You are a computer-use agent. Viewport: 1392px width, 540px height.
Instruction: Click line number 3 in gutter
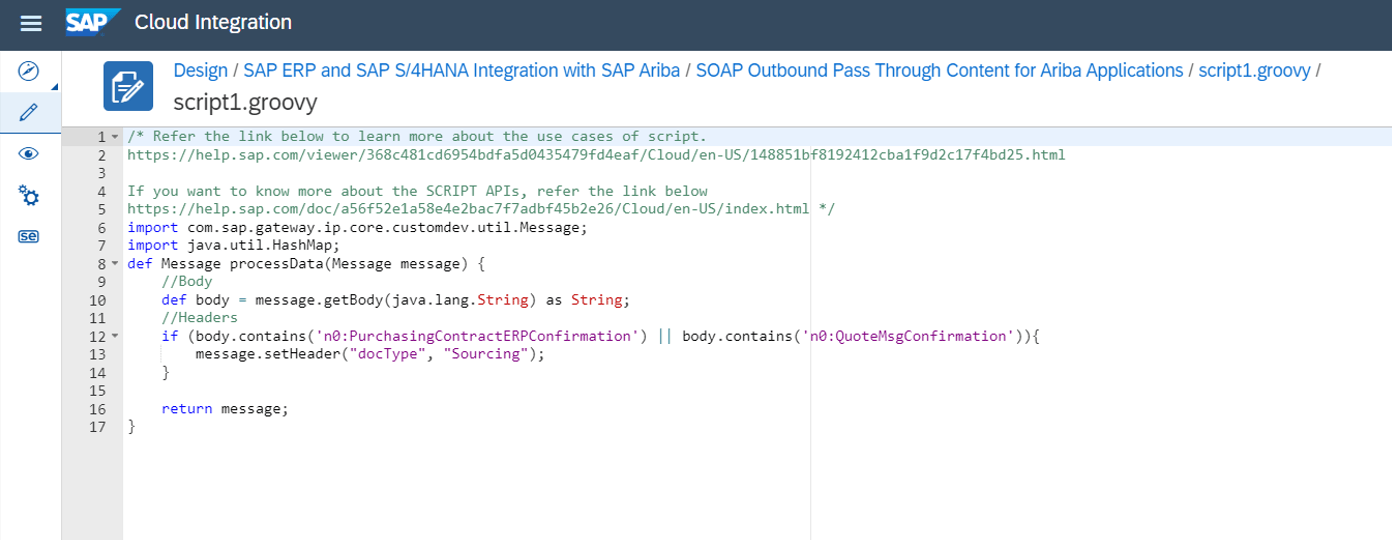[102, 173]
